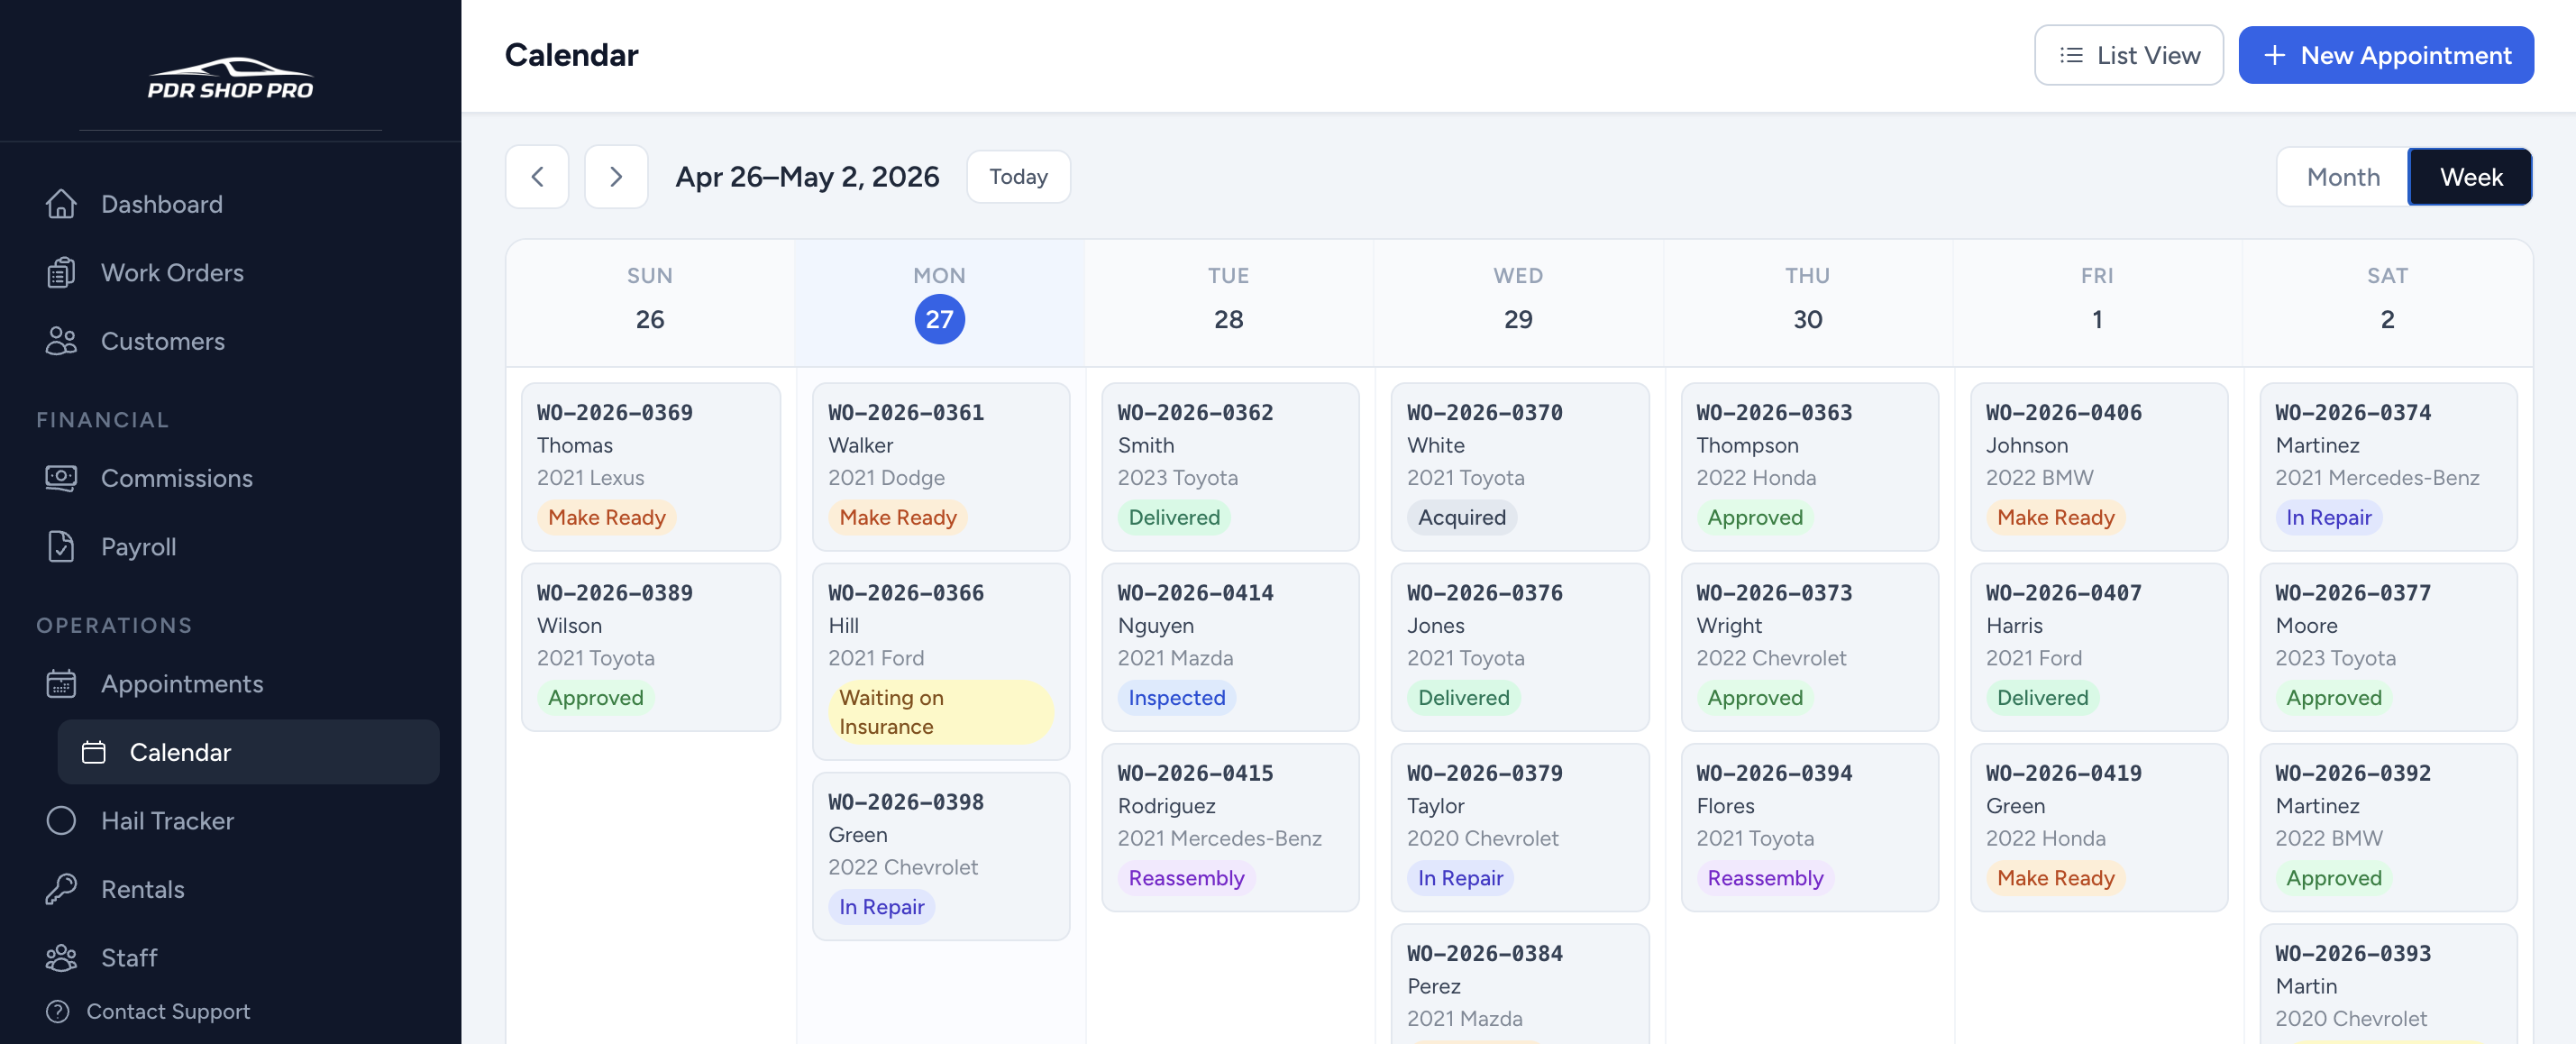Open WO-2026-0362 Smith appointment card

[x=1230, y=466]
